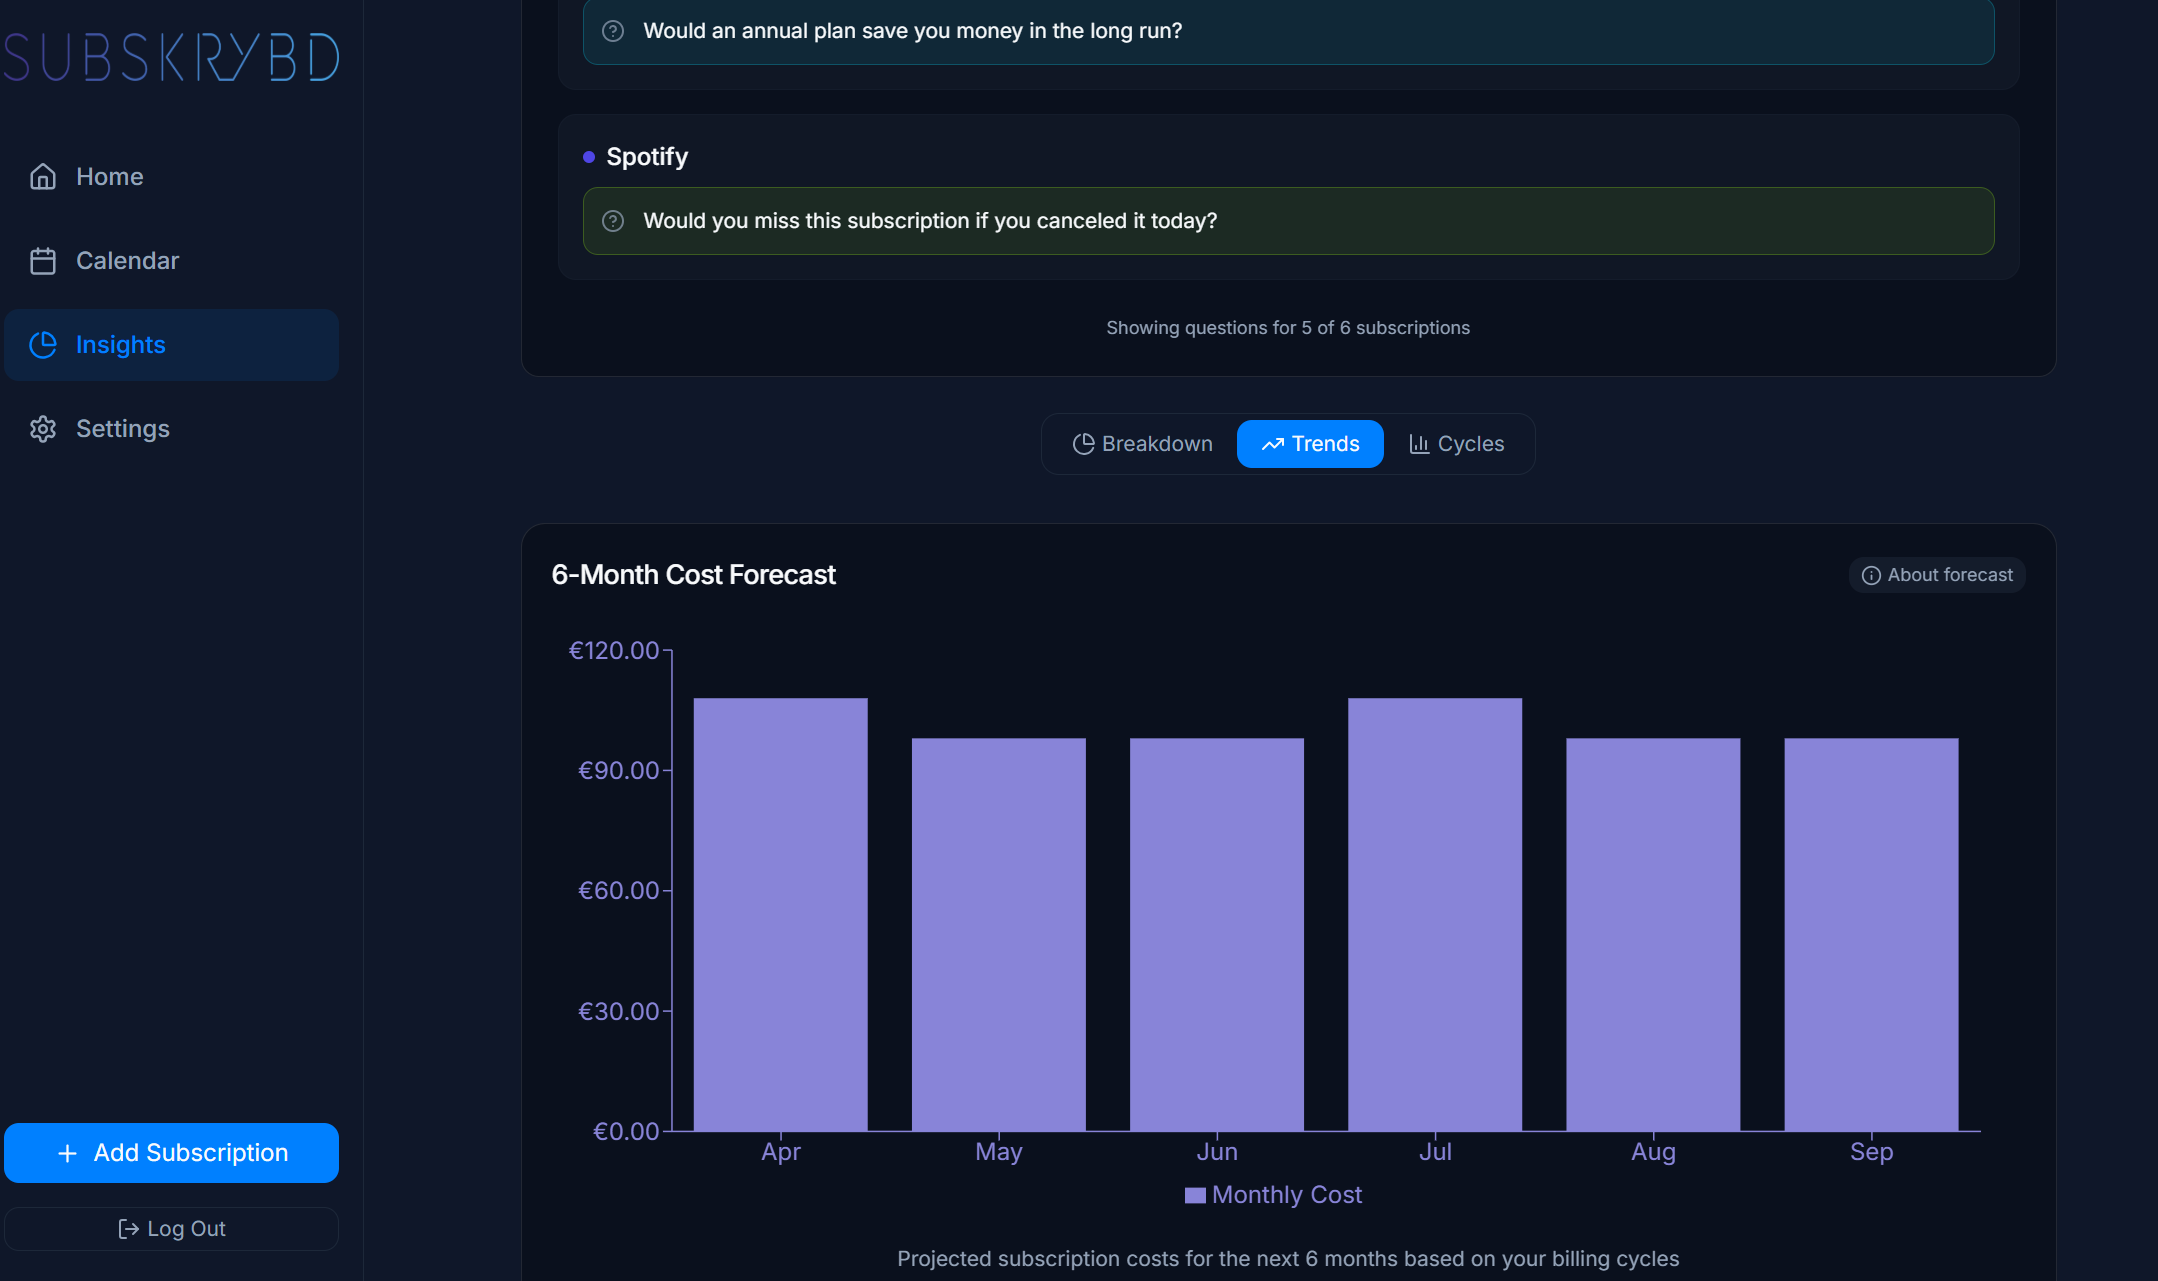The height and width of the screenshot is (1281, 2158).
Task: Click question mark icon in Spotify question
Action: (613, 221)
